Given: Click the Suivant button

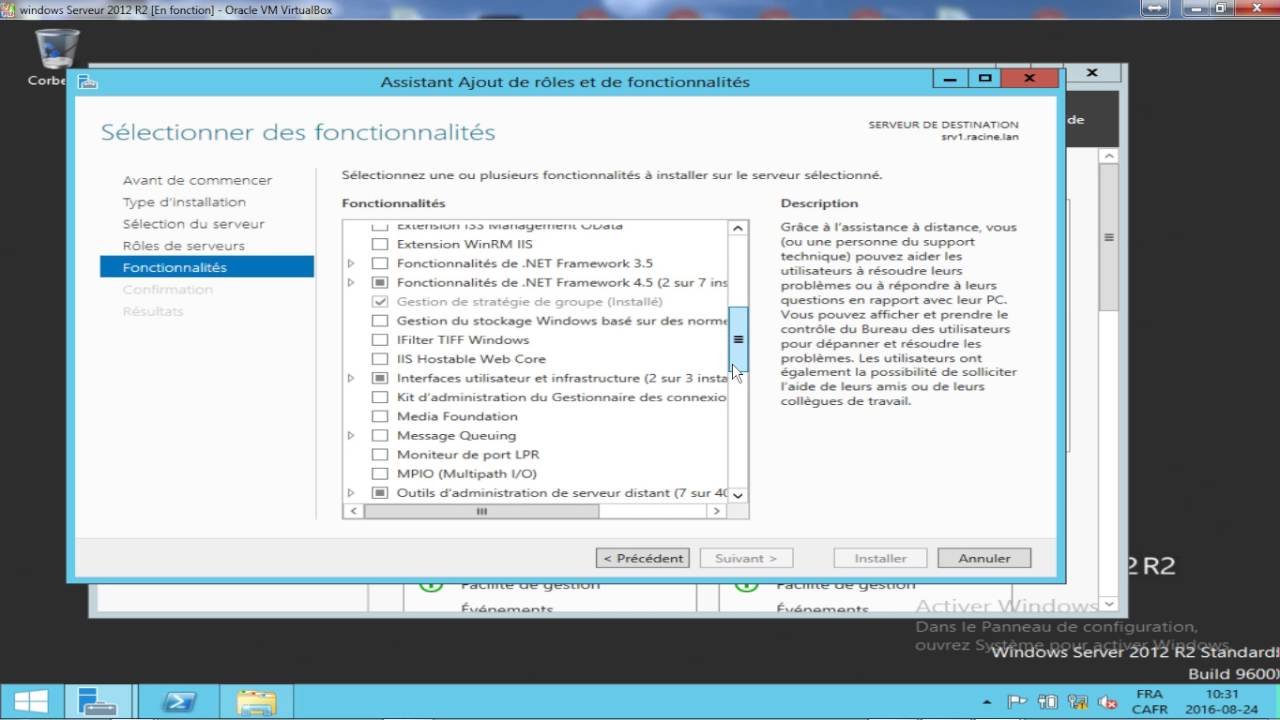Looking at the screenshot, I should pyautogui.click(x=746, y=558).
